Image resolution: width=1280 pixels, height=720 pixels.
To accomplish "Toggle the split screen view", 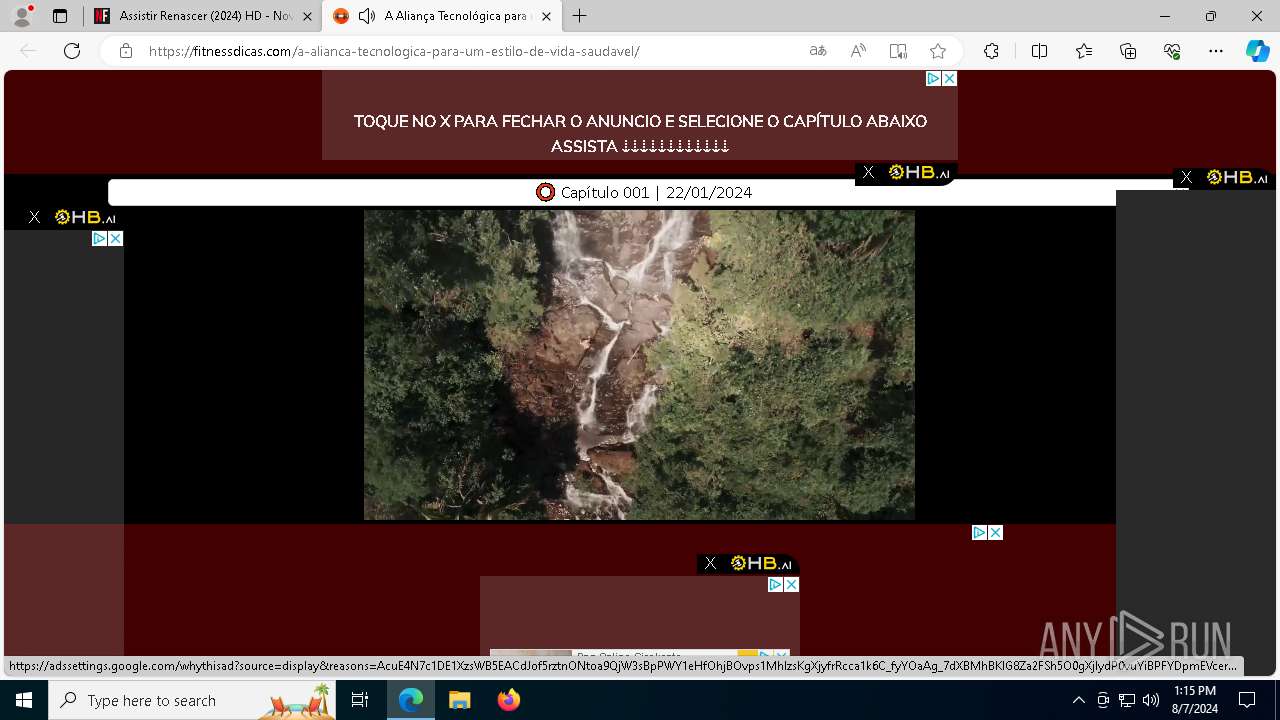I will [x=1039, y=51].
